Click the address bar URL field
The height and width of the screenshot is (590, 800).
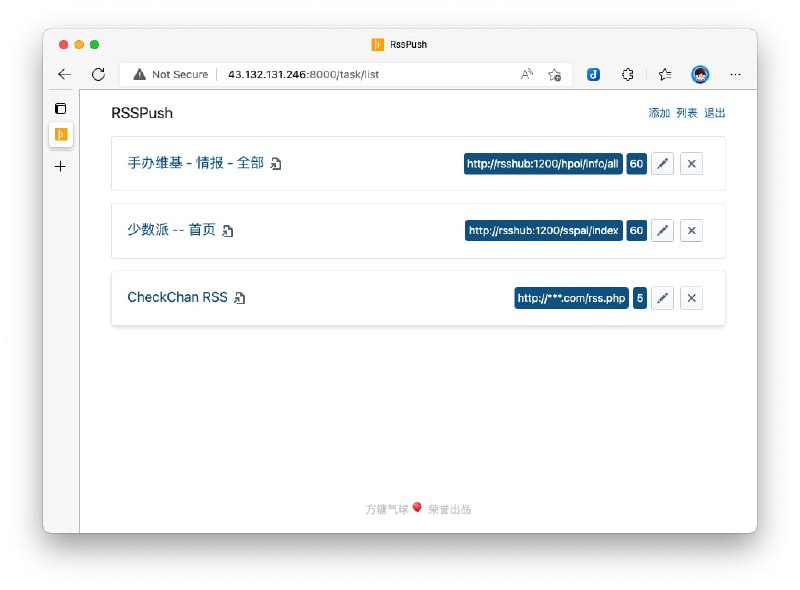click(300, 73)
